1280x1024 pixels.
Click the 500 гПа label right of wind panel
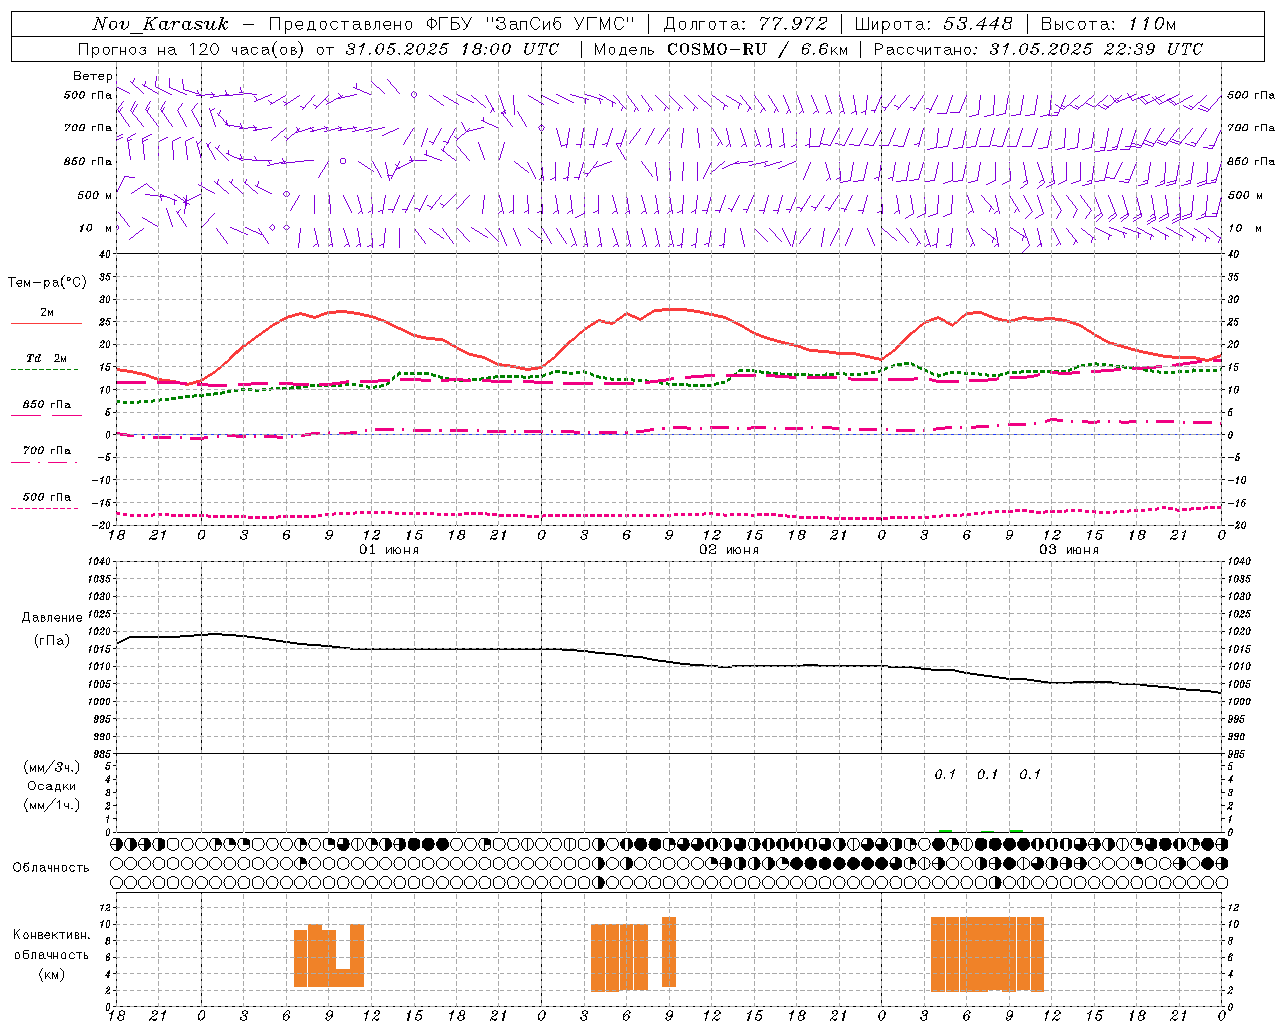pyautogui.click(x=1251, y=95)
